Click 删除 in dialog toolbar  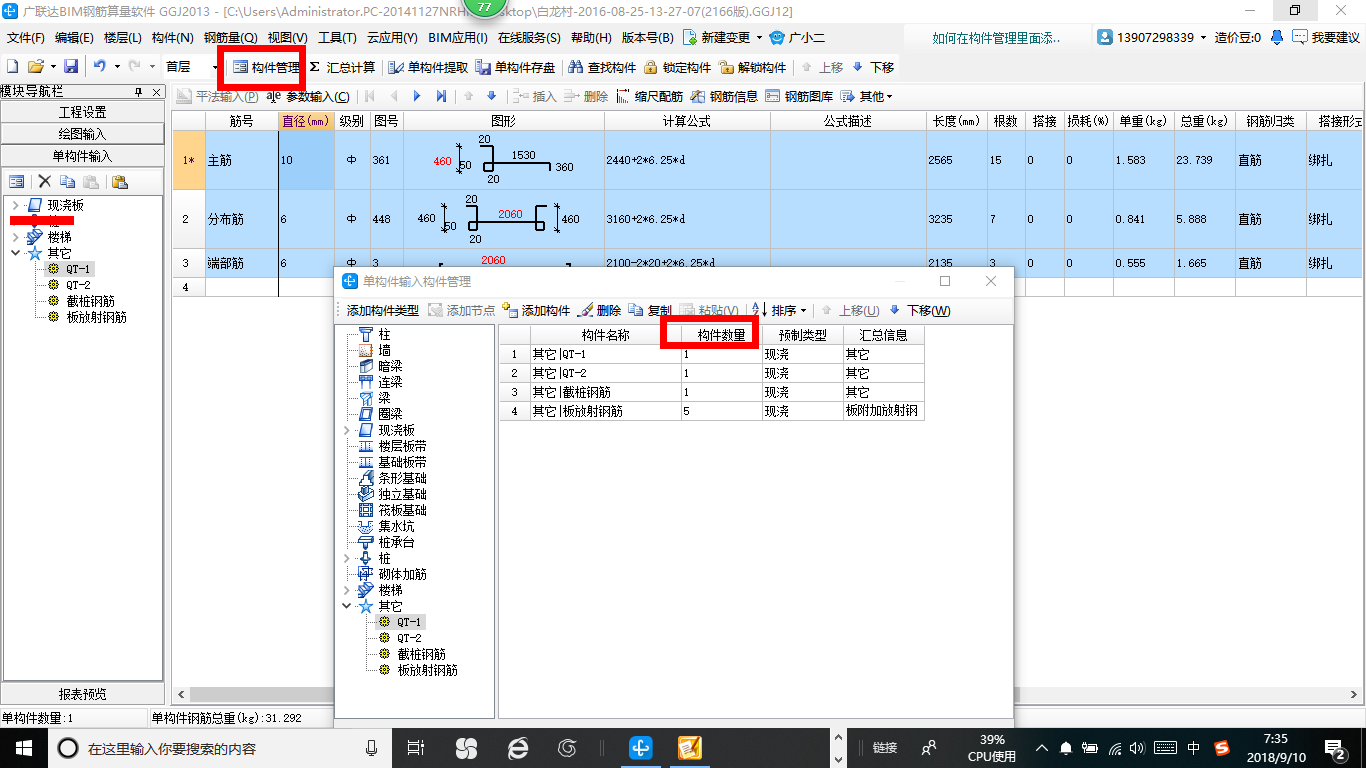600,311
